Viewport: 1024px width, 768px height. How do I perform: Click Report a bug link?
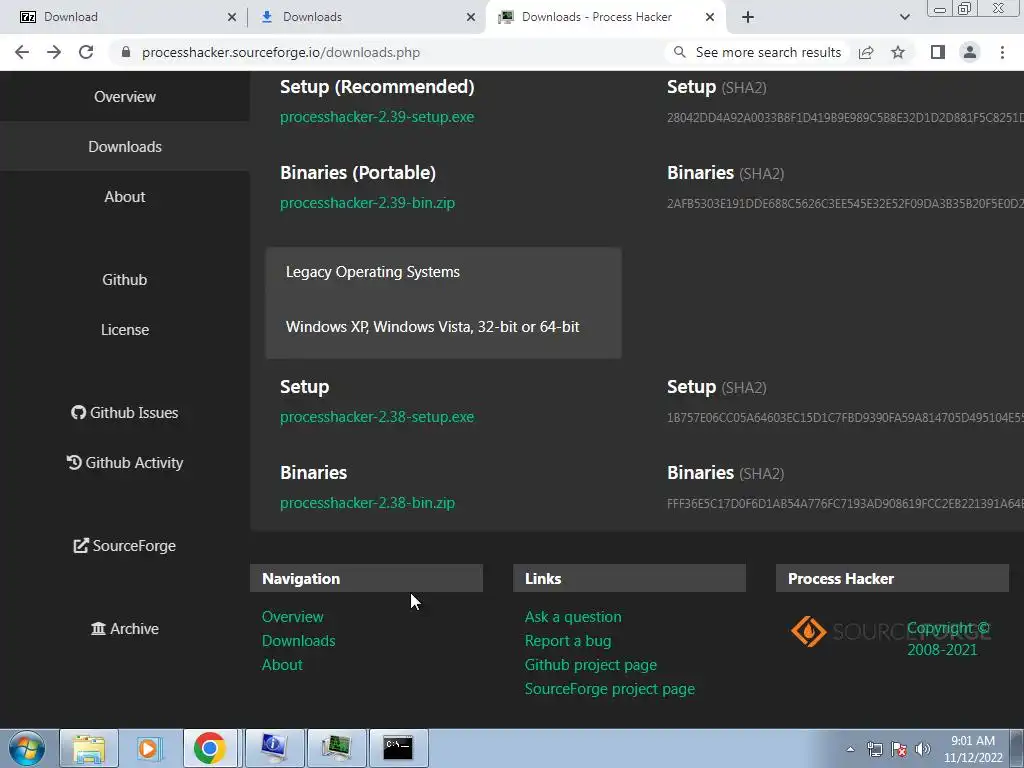568,641
